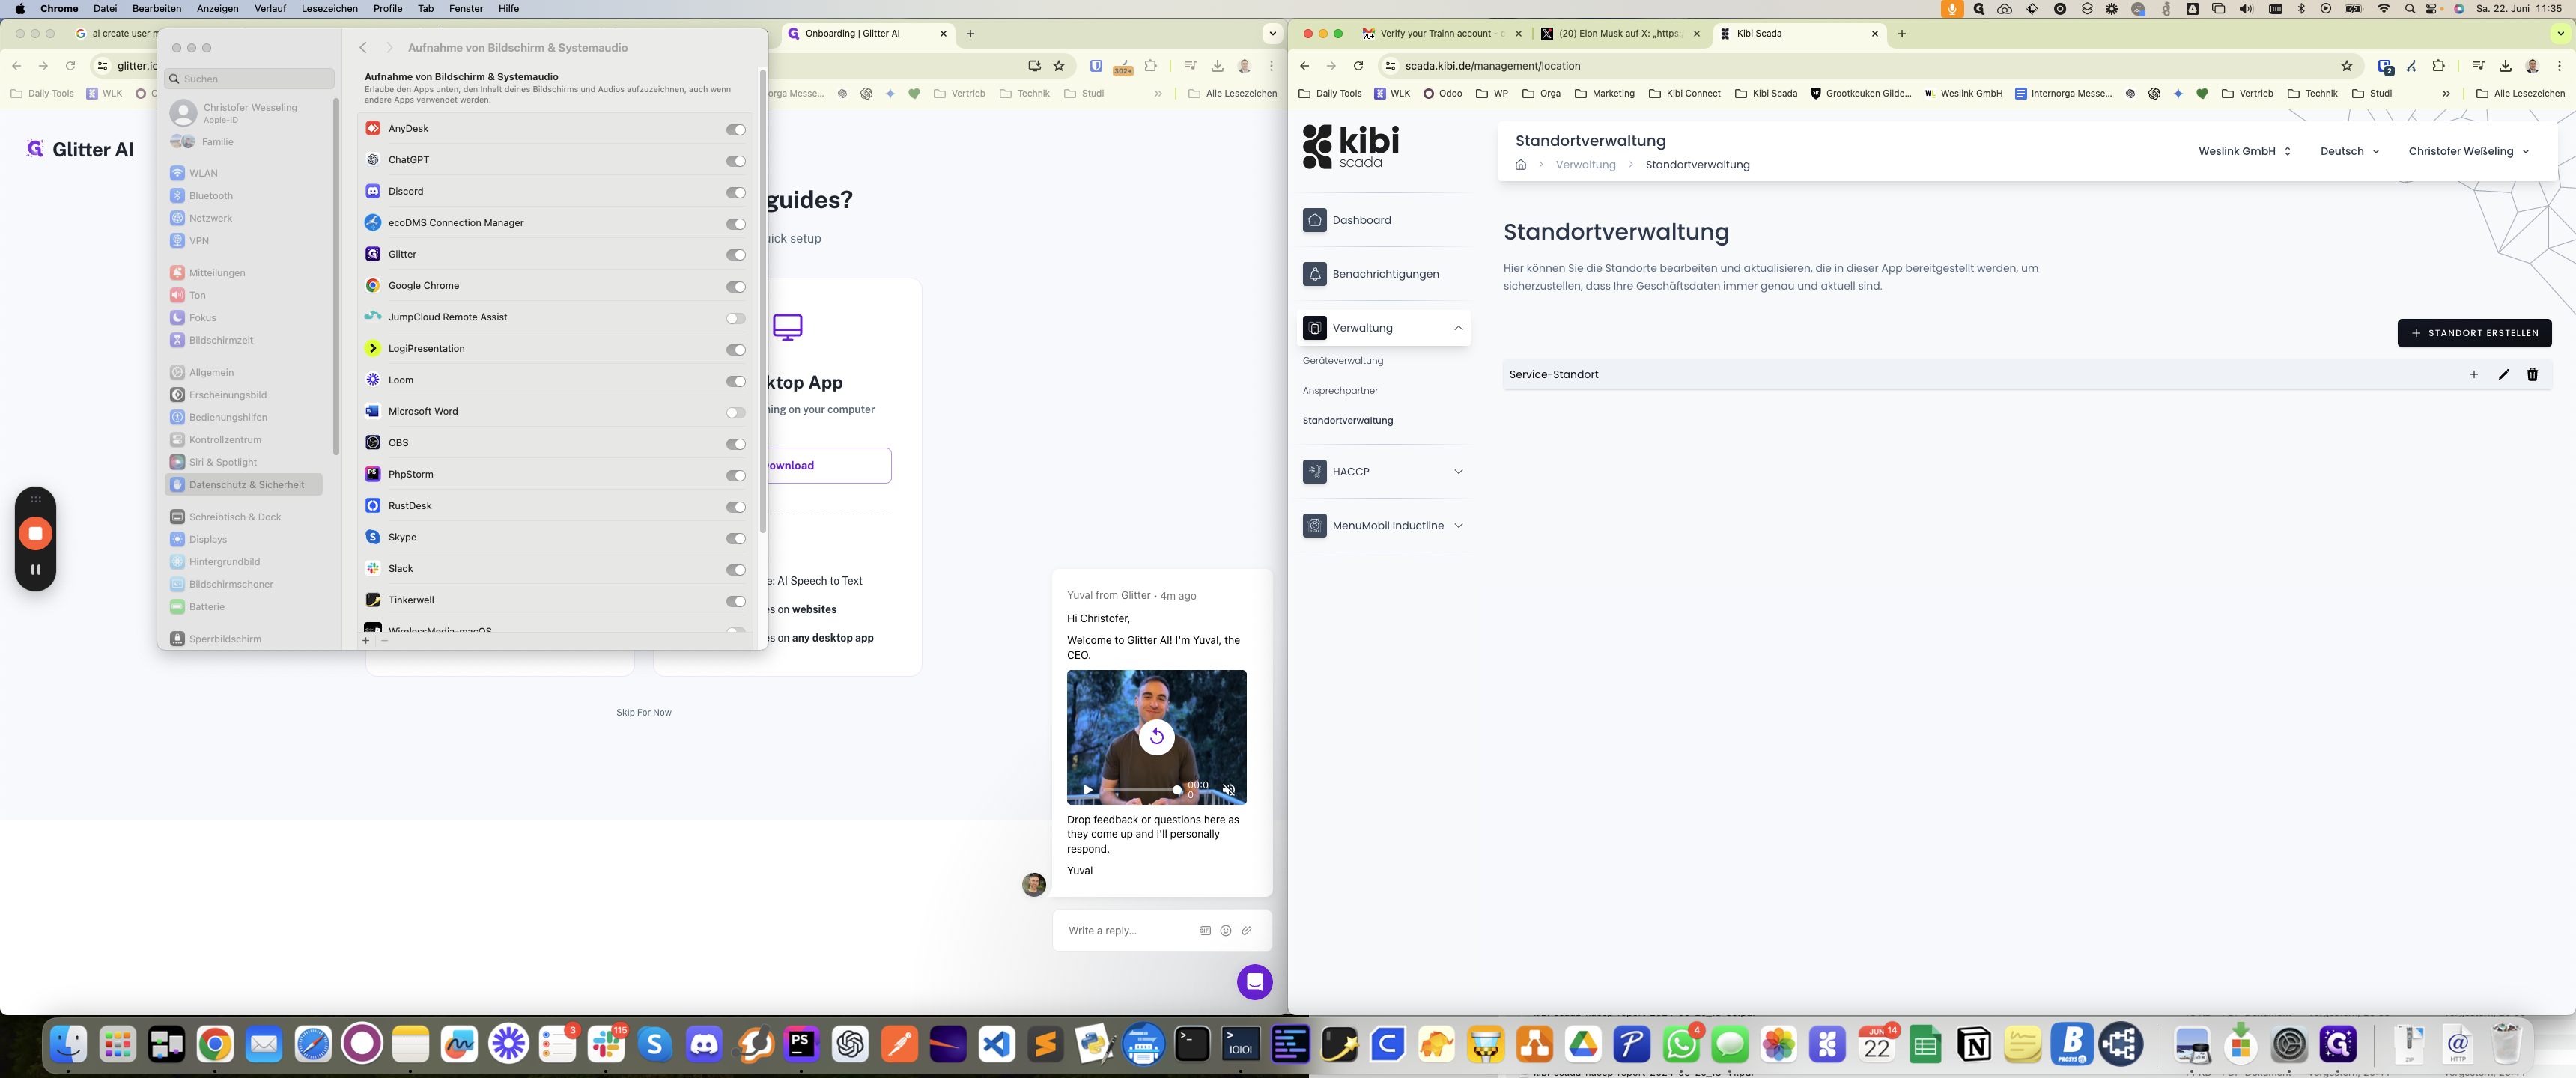
Task: Toggle Glitter screen recording permission
Action: pos(736,255)
